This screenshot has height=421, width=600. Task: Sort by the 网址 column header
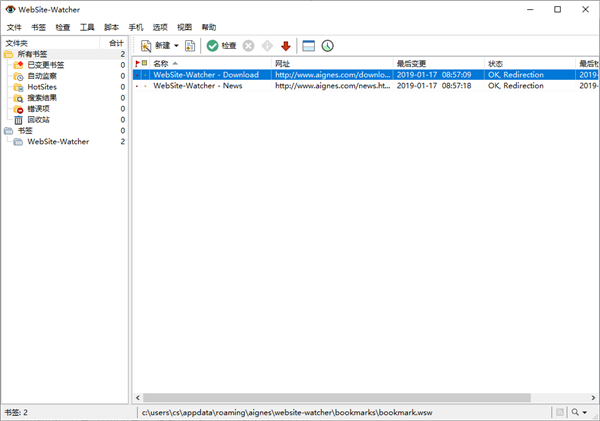click(332, 64)
